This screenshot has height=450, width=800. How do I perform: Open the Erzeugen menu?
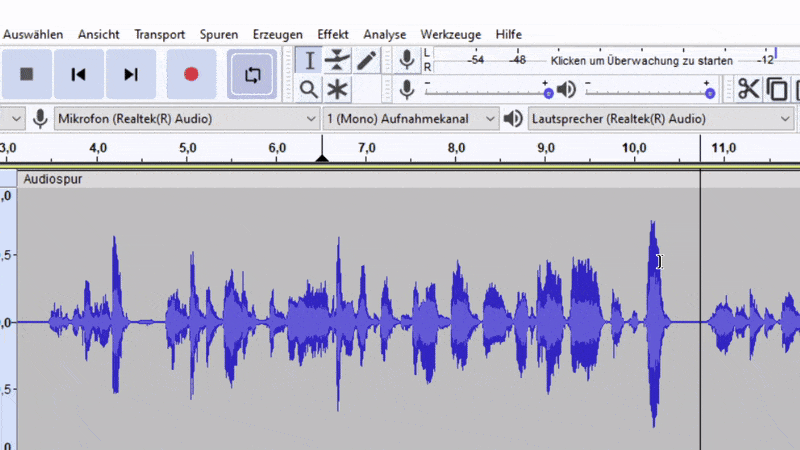click(278, 35)
